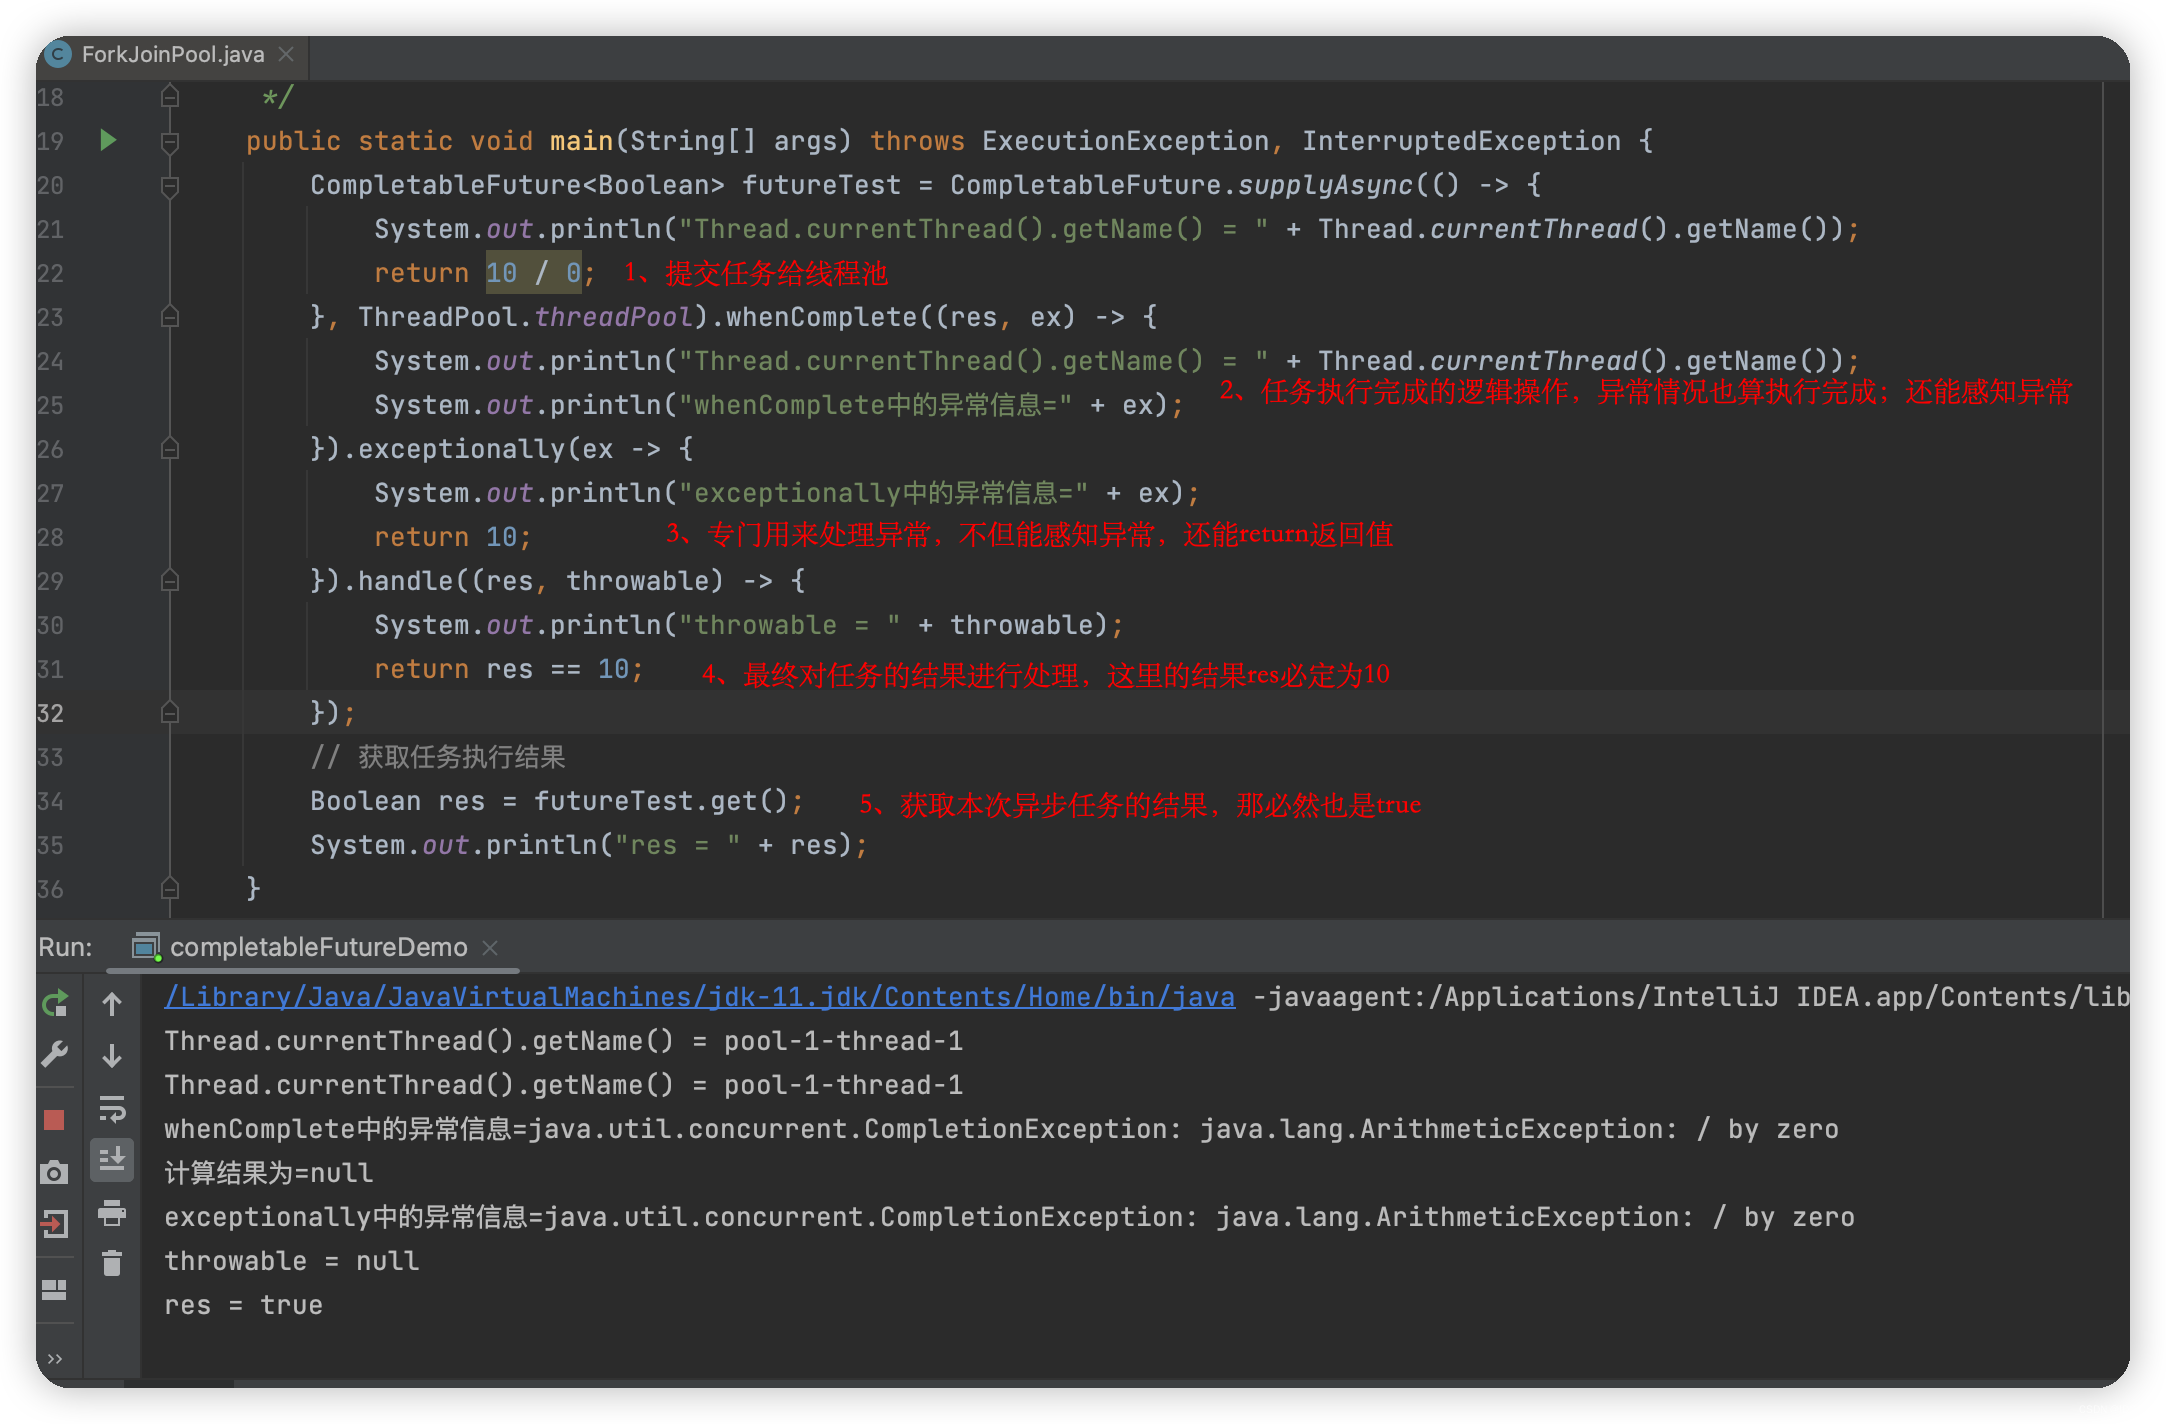Click the ForkJoinPool.java class file icon
Viewport: 2166px width, 1424px height.
point(59,54)
